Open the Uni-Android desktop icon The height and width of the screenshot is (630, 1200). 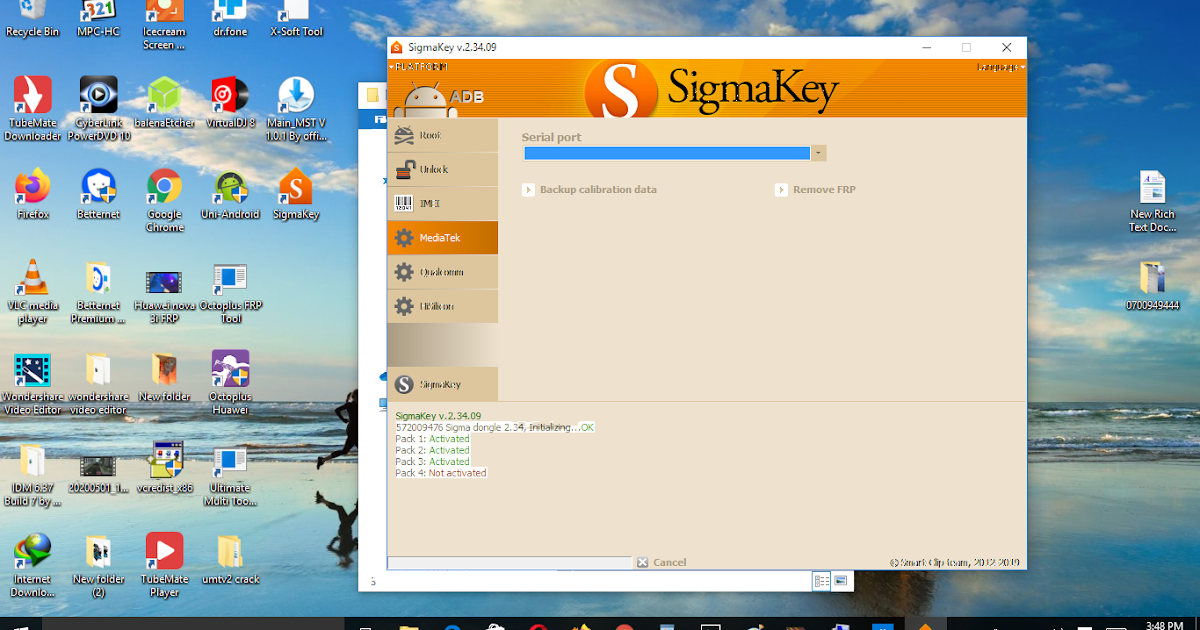(230, 194)
